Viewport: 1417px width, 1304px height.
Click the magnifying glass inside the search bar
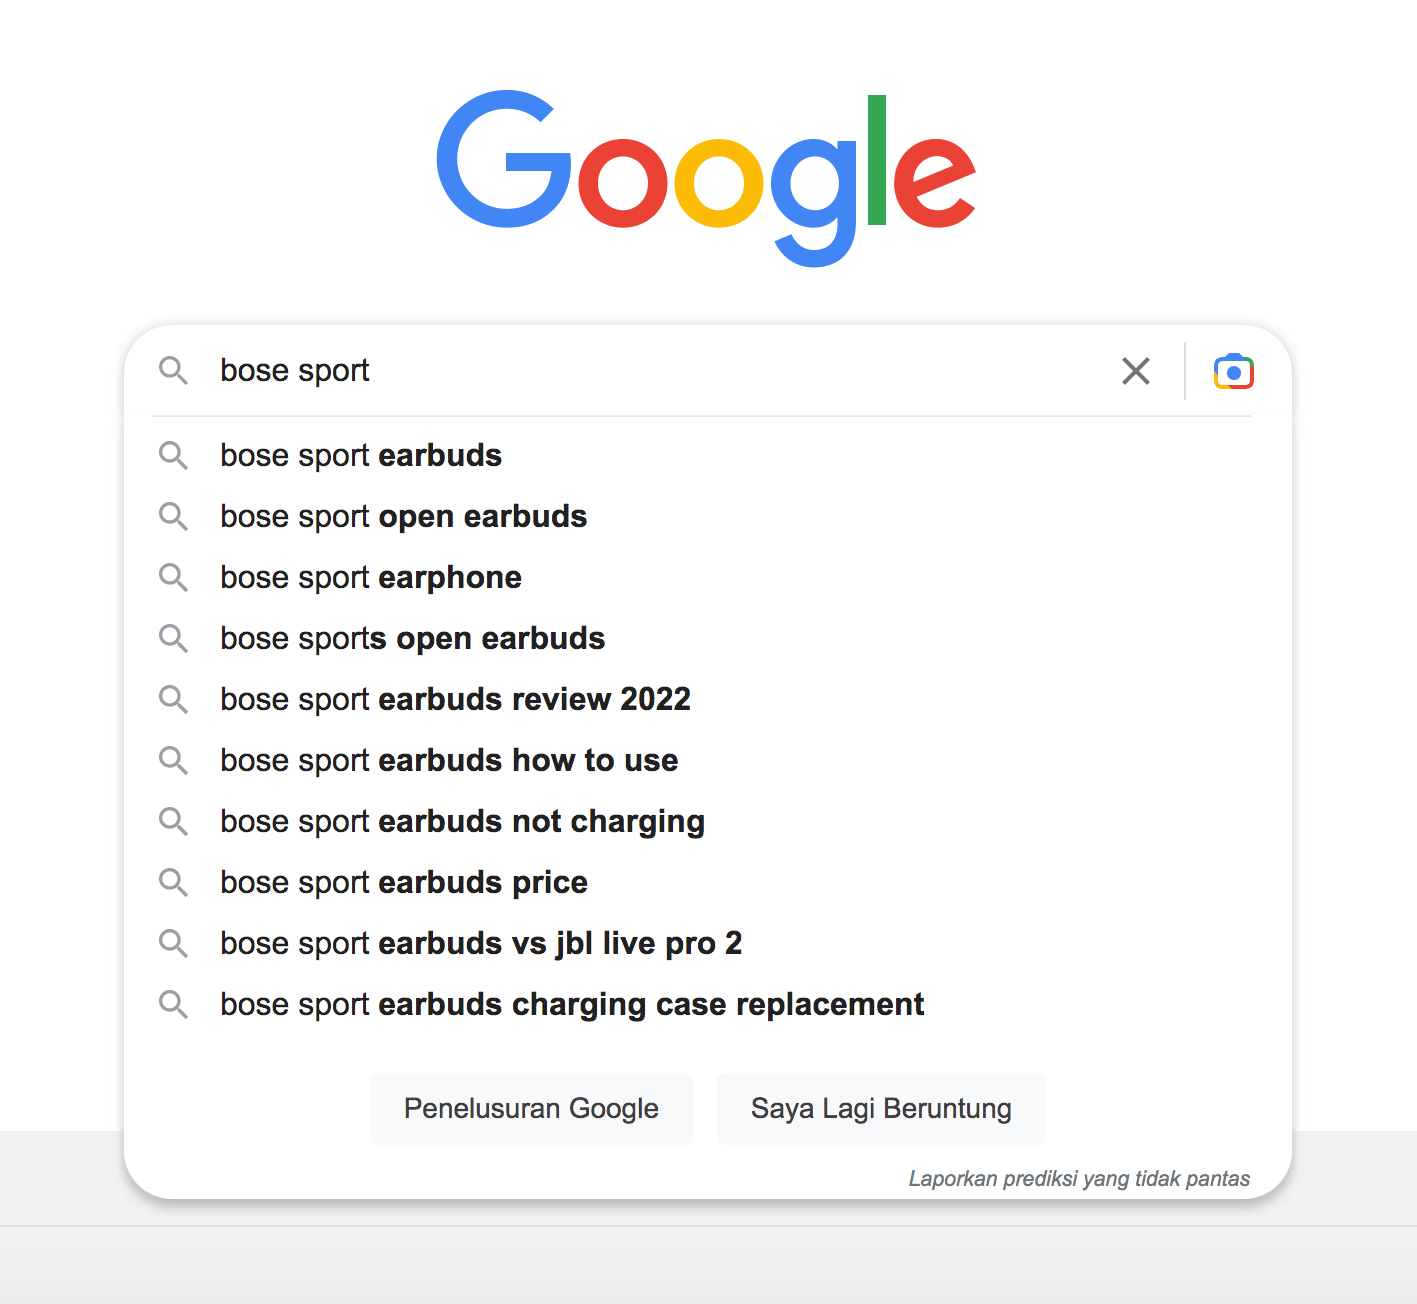click(x=173, y=371)
